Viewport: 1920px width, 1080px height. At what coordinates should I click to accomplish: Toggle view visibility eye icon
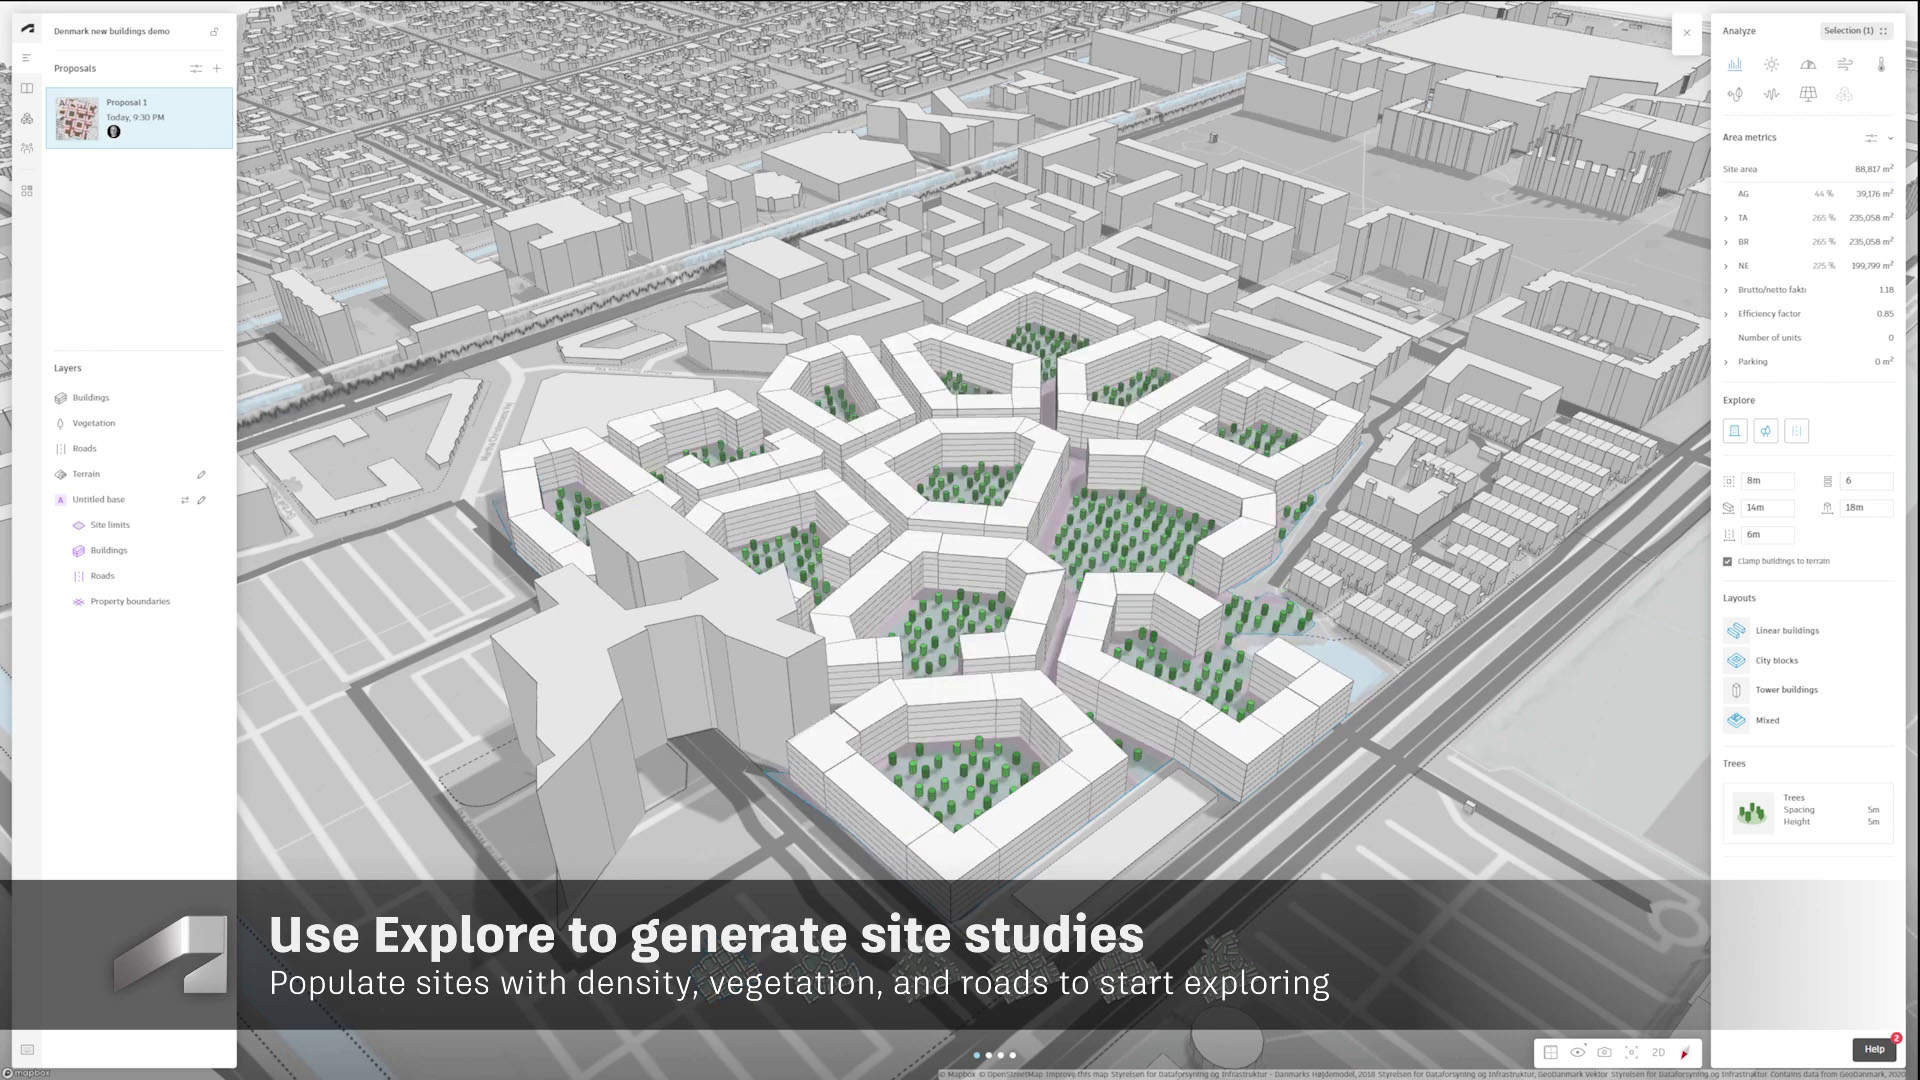point(1578,1052)
